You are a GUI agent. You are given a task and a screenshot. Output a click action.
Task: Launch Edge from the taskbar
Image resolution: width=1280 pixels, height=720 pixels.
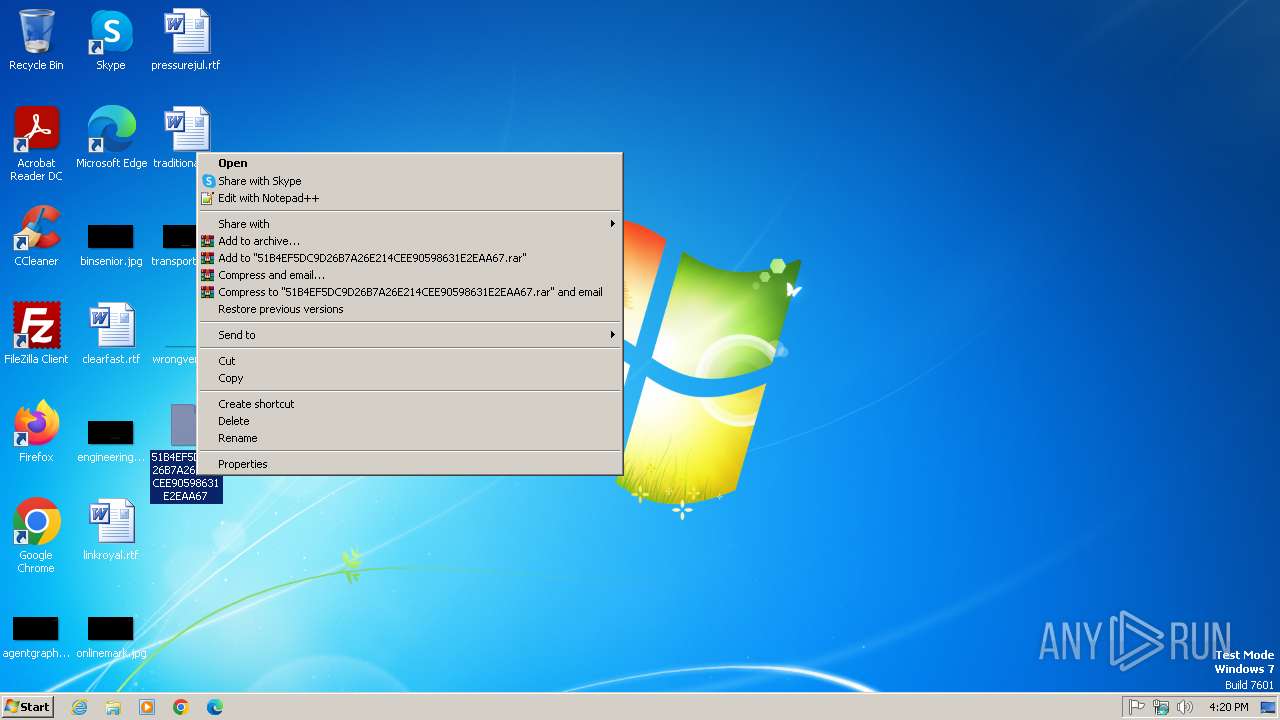pos(215,707)
